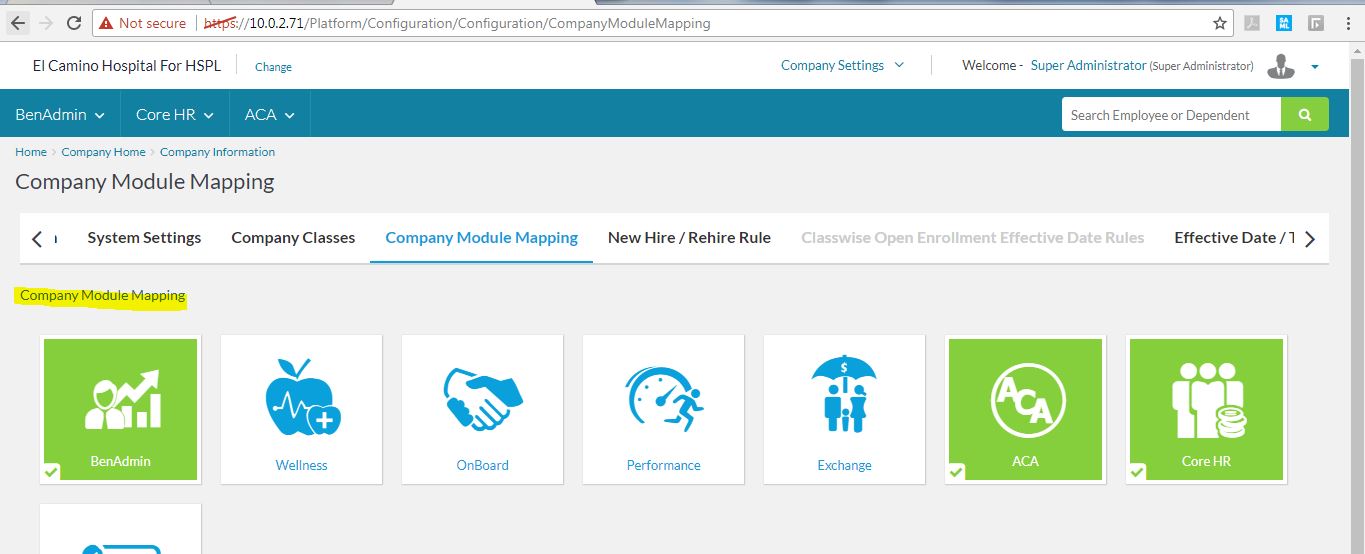Deselect the checked BenAdmin module tile
Screen dimensions: 1365x554
(x=121, y=409)
